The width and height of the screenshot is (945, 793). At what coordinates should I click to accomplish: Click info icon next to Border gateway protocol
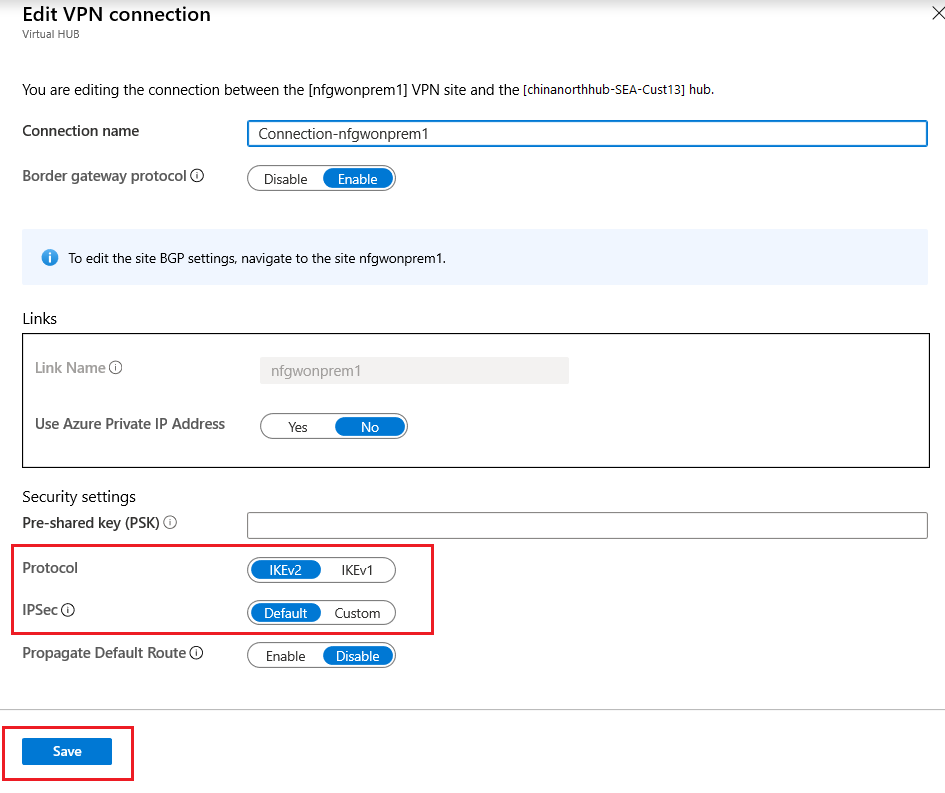tap(197, 176)
